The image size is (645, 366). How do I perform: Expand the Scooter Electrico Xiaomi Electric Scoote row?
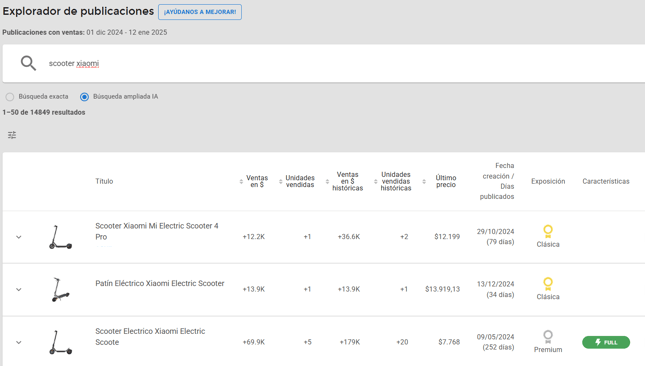(x=19, y=342)
